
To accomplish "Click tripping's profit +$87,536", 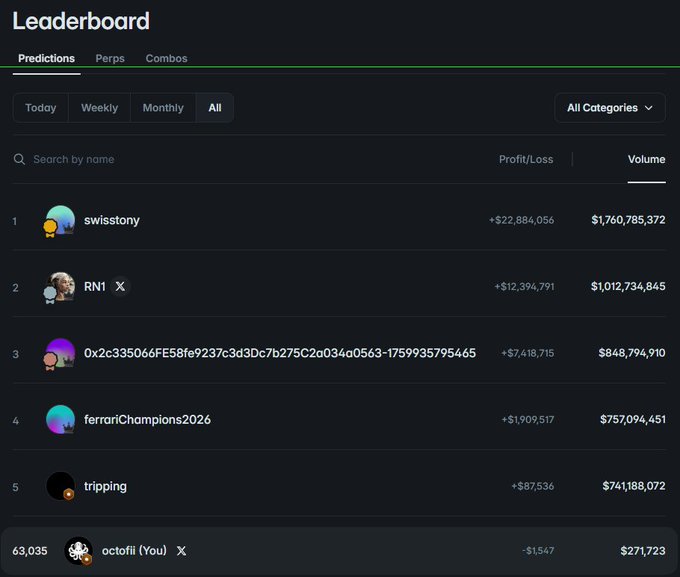I will (533, 486).
